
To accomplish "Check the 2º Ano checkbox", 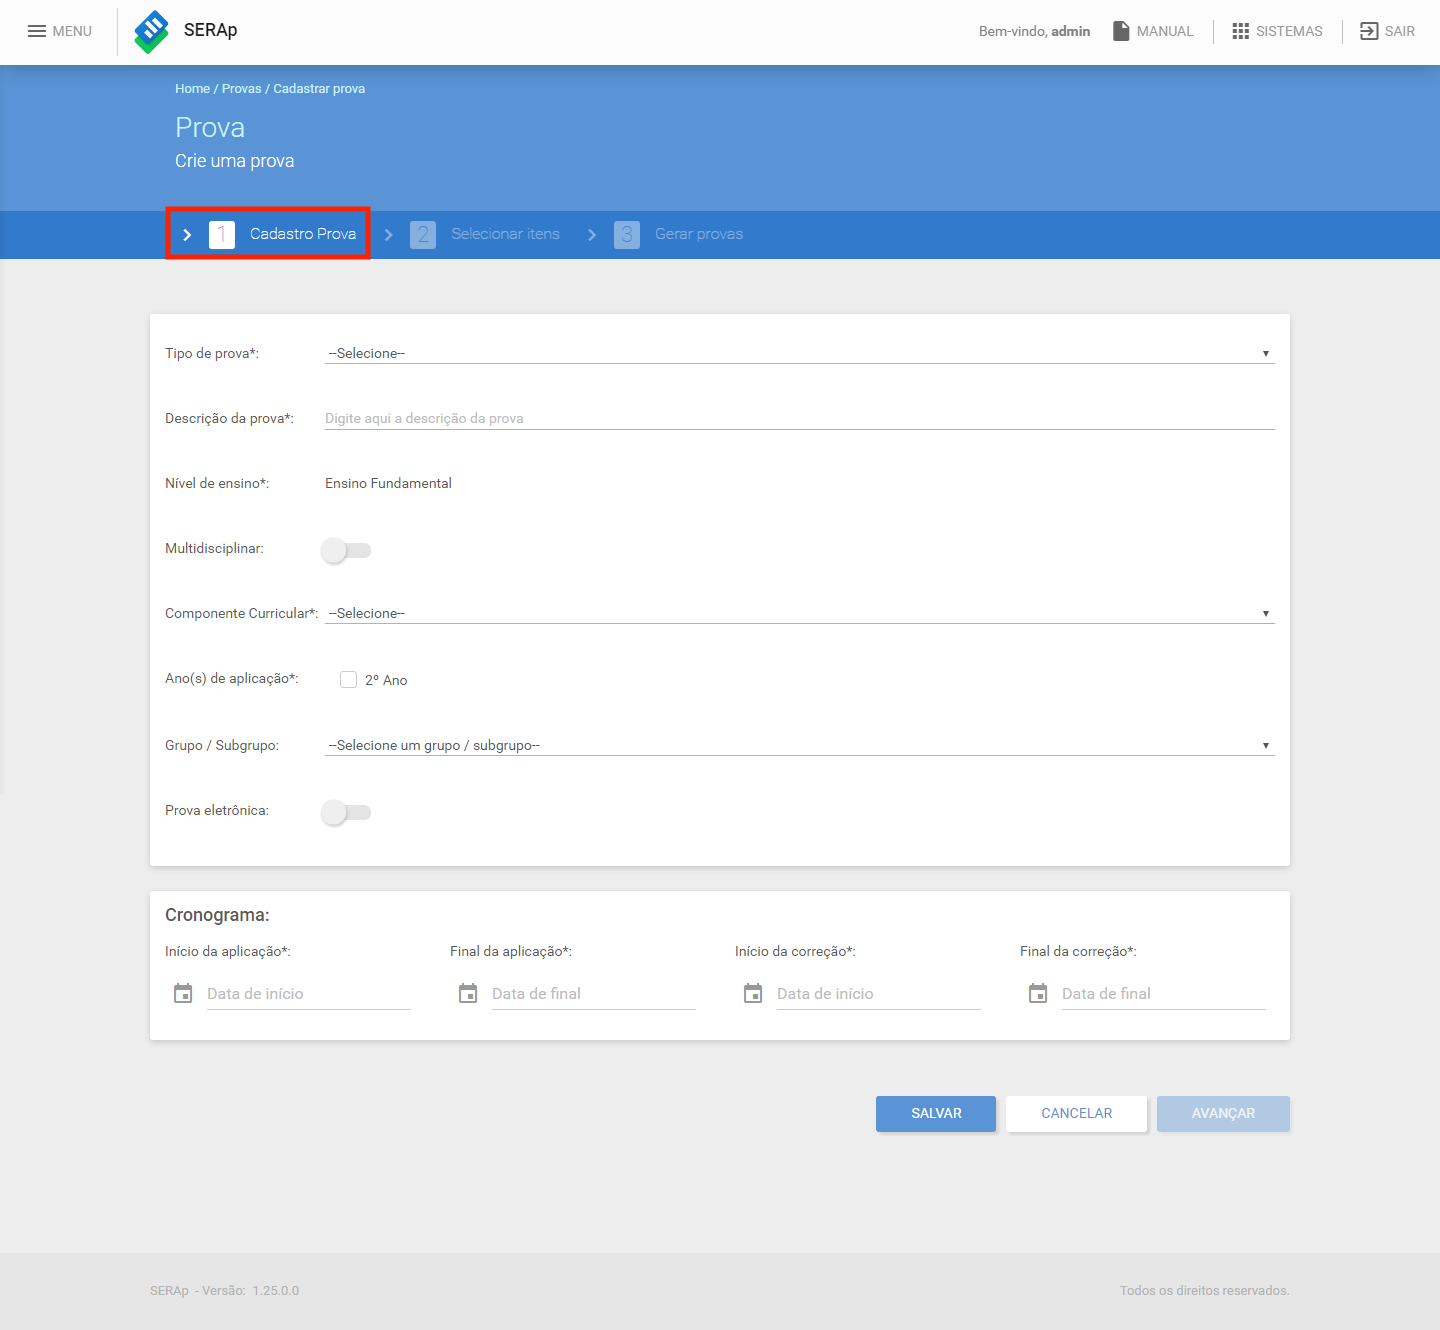I will [348, 679].
